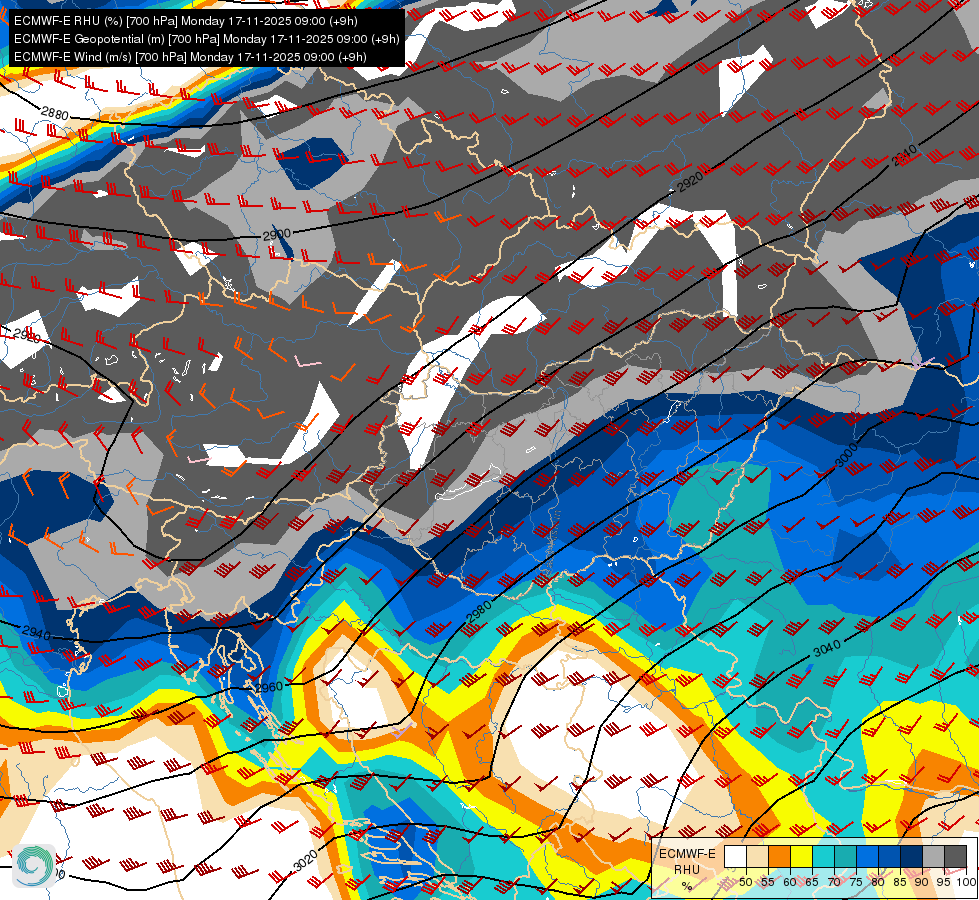Click the 3020 geopotential contour label
This screenshot has width=979, height=900.
coord(305,861)
